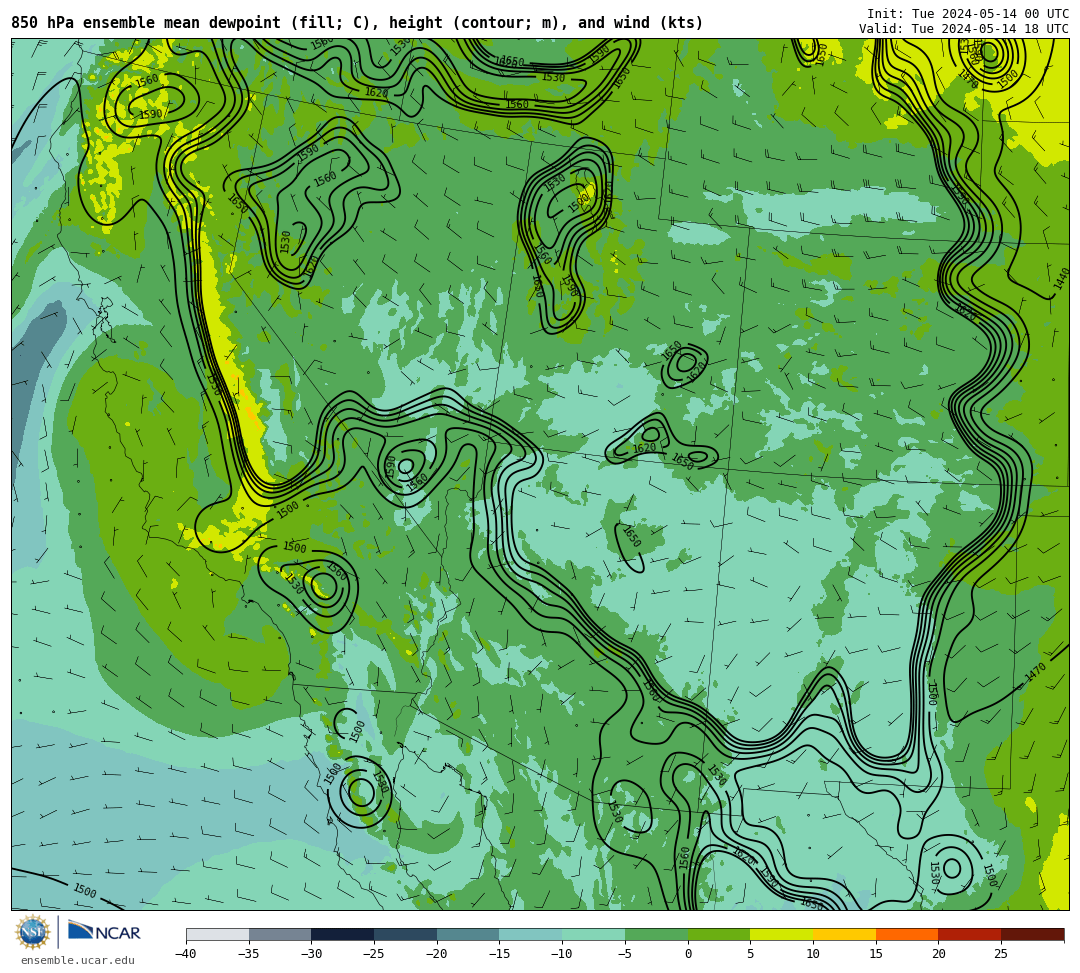Click the olive green 0 to 5 color swatch
This screenshot has width=1080, height=973.
719,934
